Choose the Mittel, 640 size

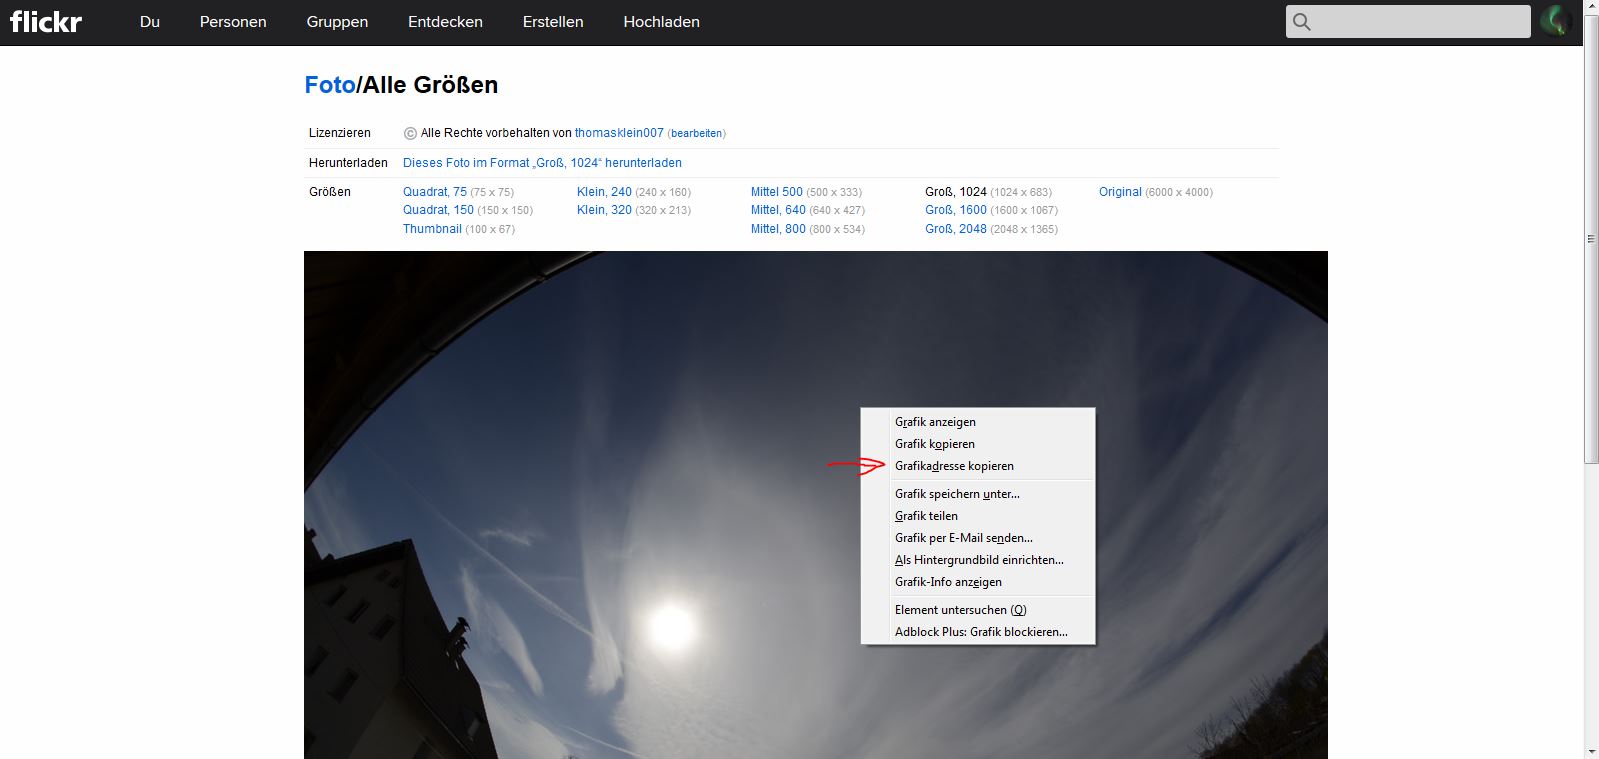tap(778, 210)
